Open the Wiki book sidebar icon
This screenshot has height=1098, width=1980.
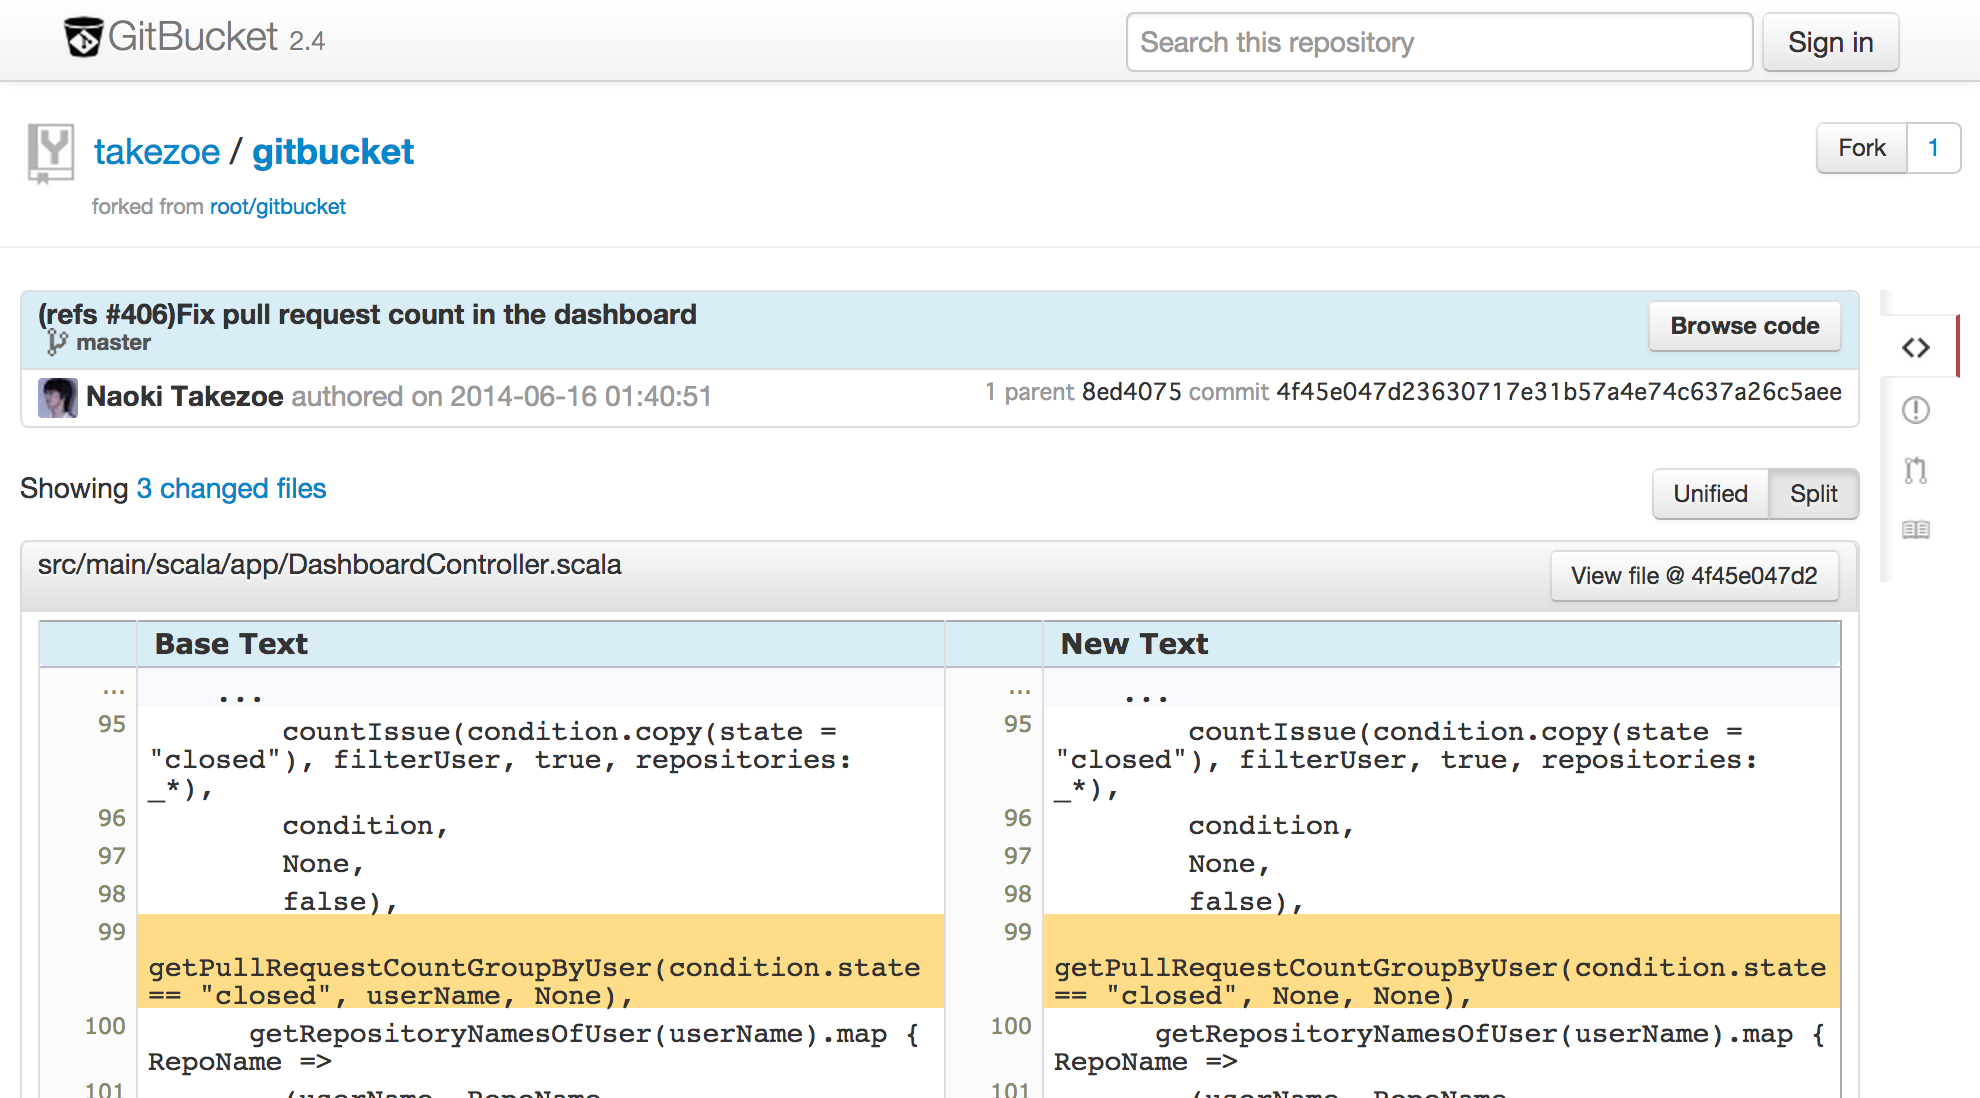coord(1916,529)
